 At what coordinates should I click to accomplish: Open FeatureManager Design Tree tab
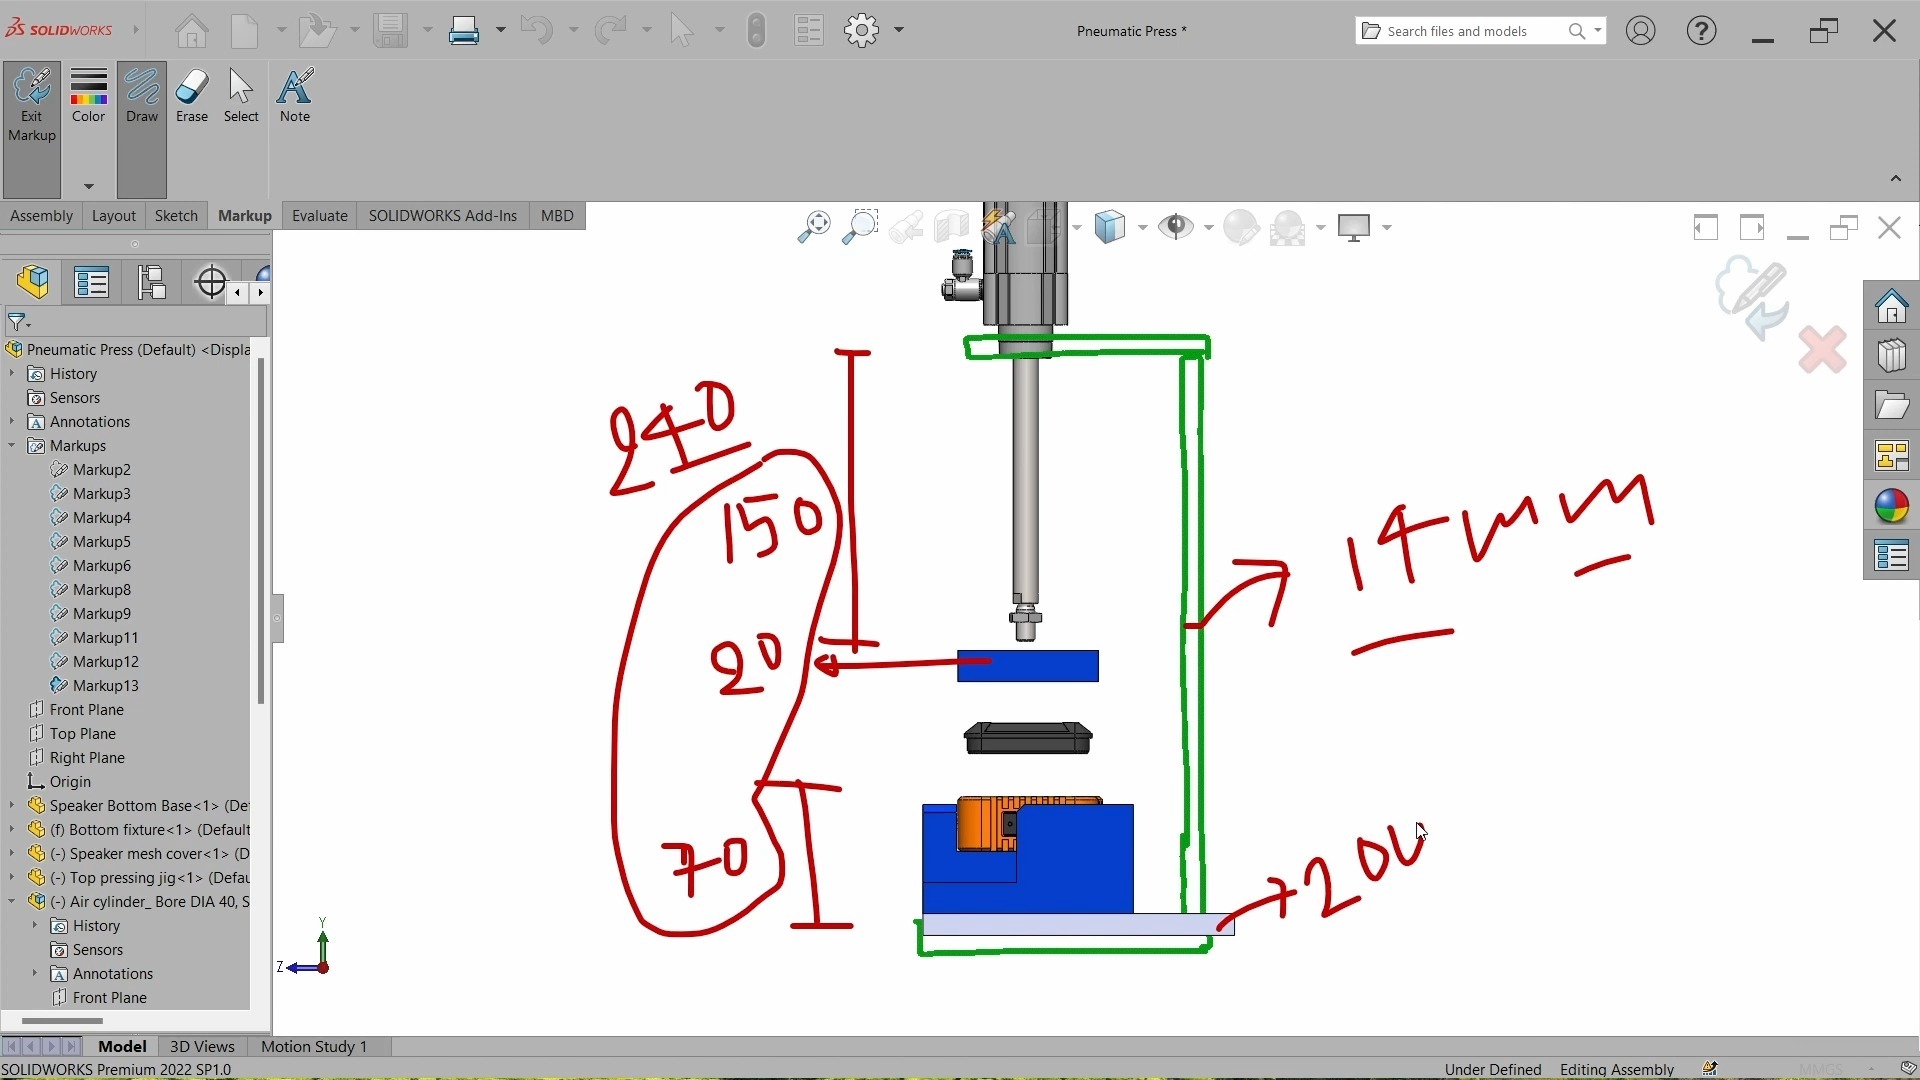pyautogui.click(x=33, y=282)
